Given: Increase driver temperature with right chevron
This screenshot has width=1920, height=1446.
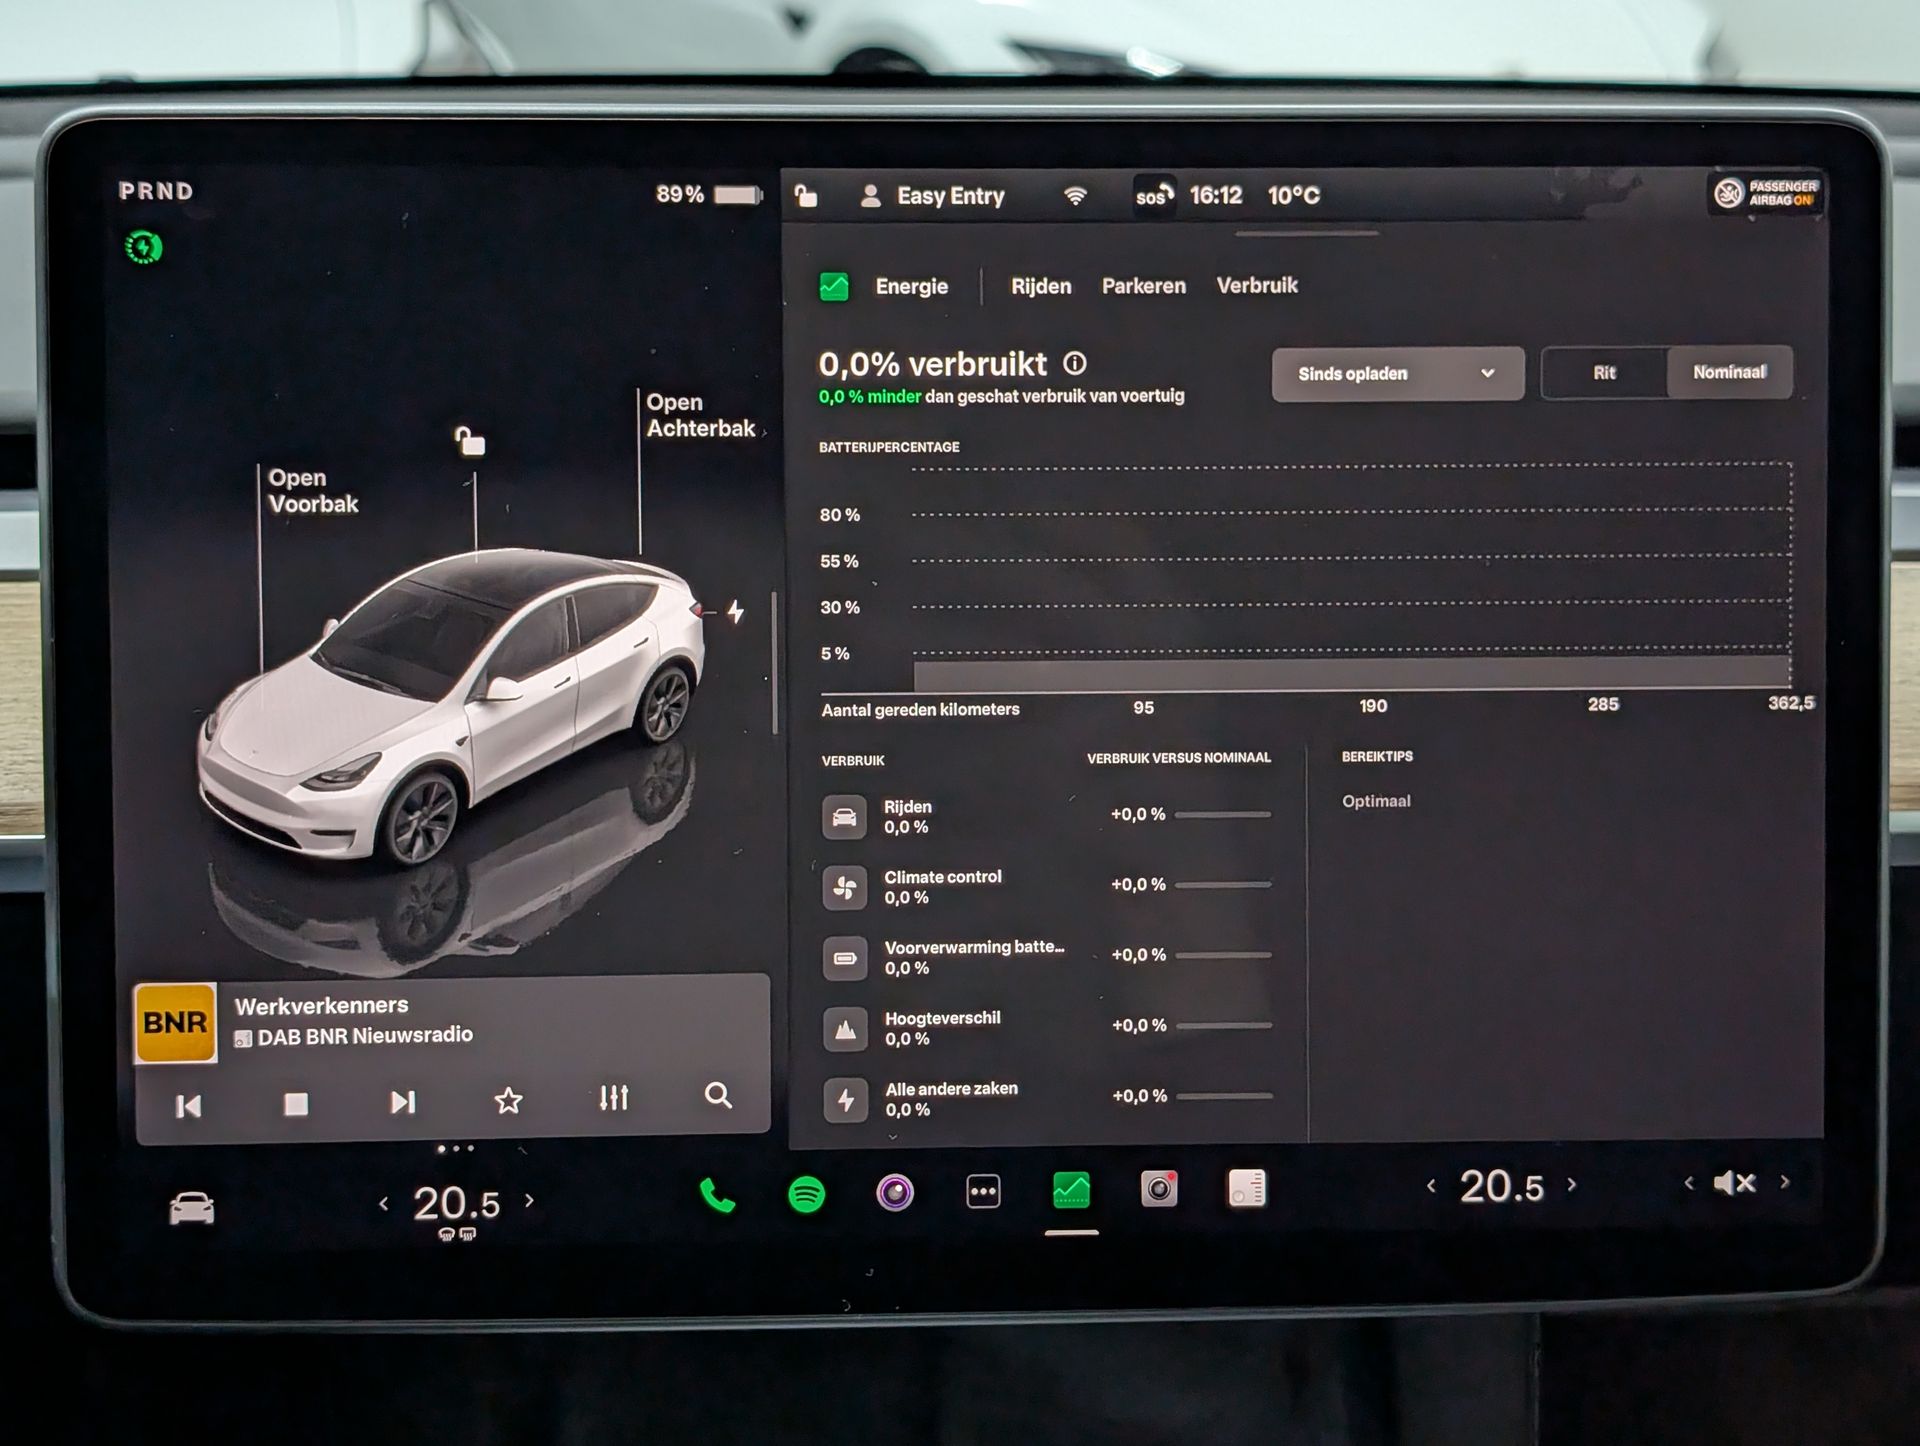Looking at the screenshot, I should 530,1201.
